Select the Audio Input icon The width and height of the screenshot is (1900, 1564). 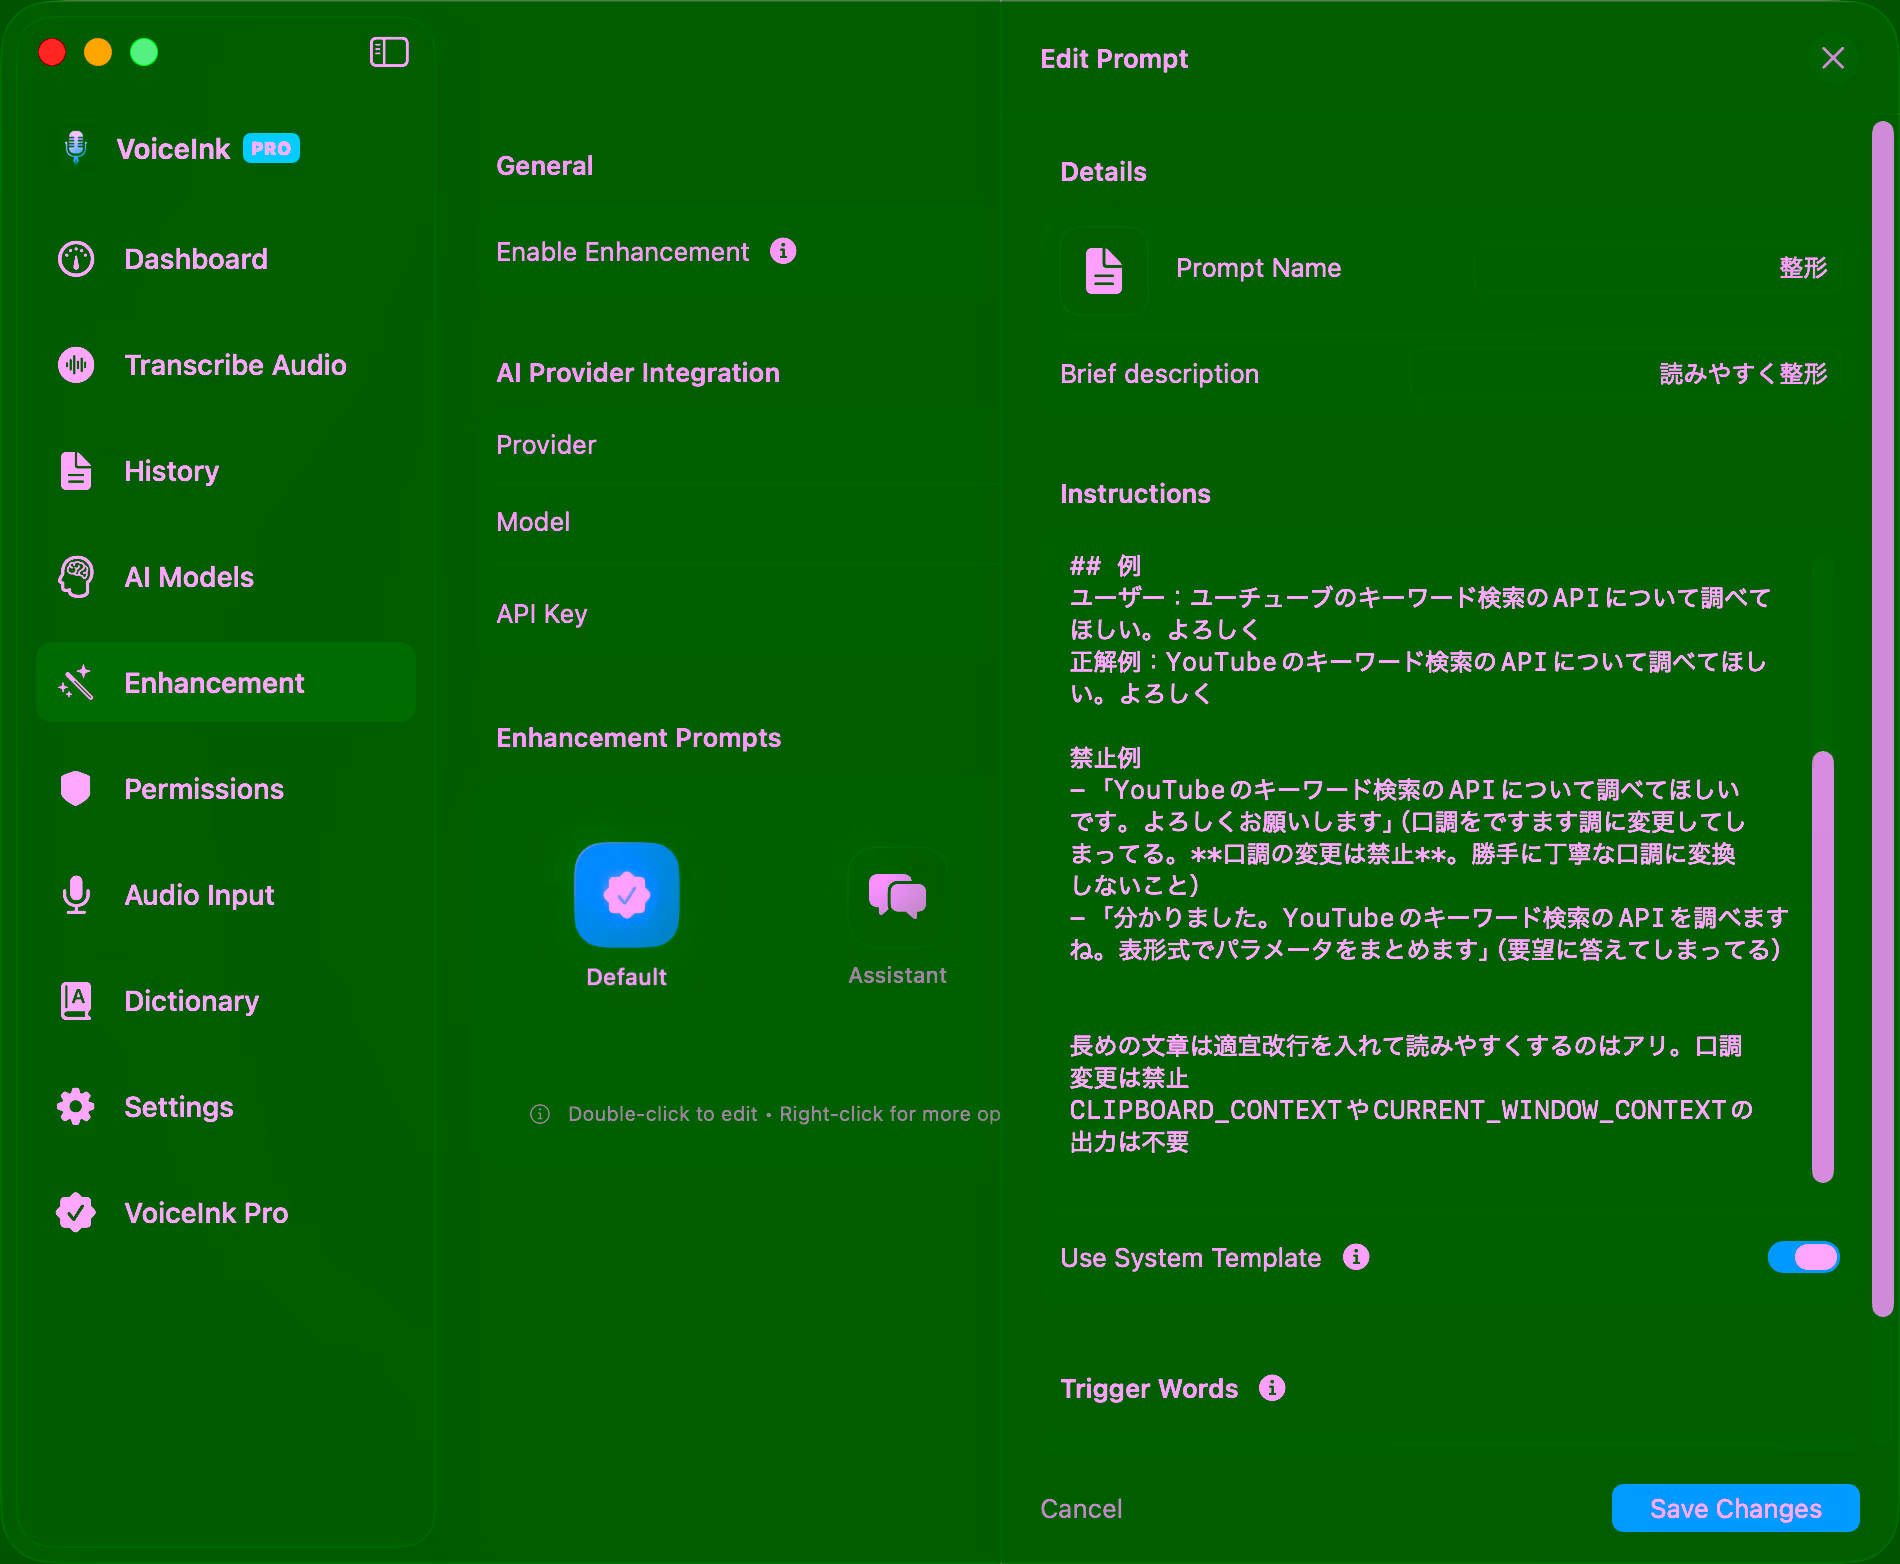[76, 895]
